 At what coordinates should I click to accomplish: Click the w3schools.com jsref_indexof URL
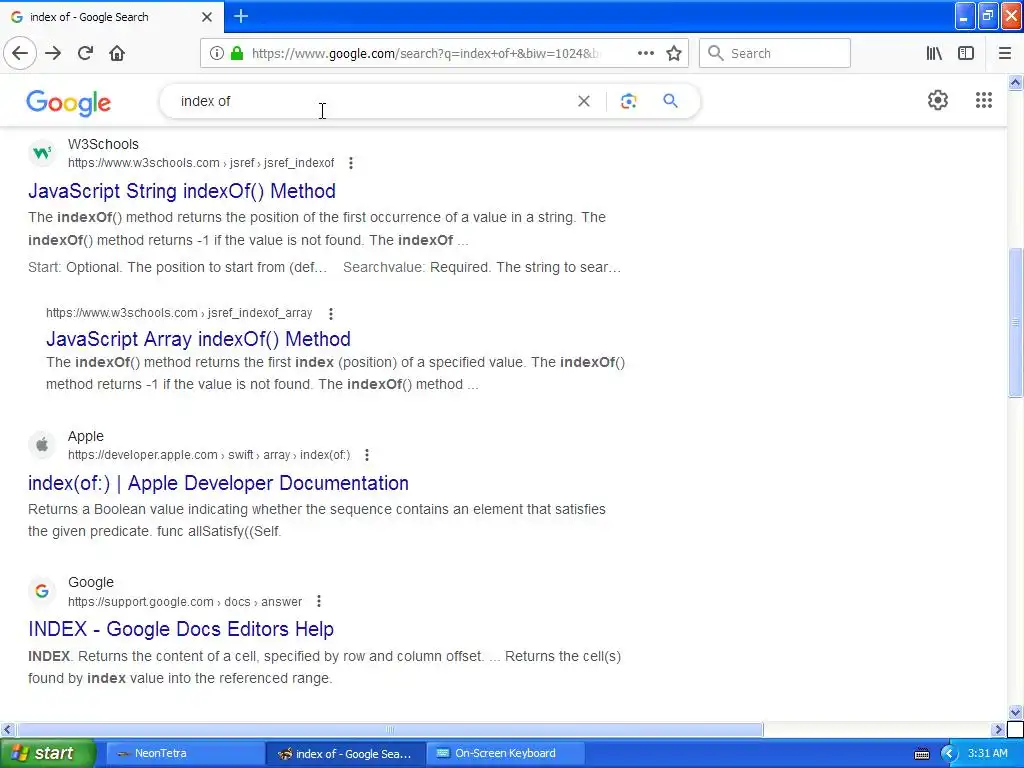click(201, 163)
